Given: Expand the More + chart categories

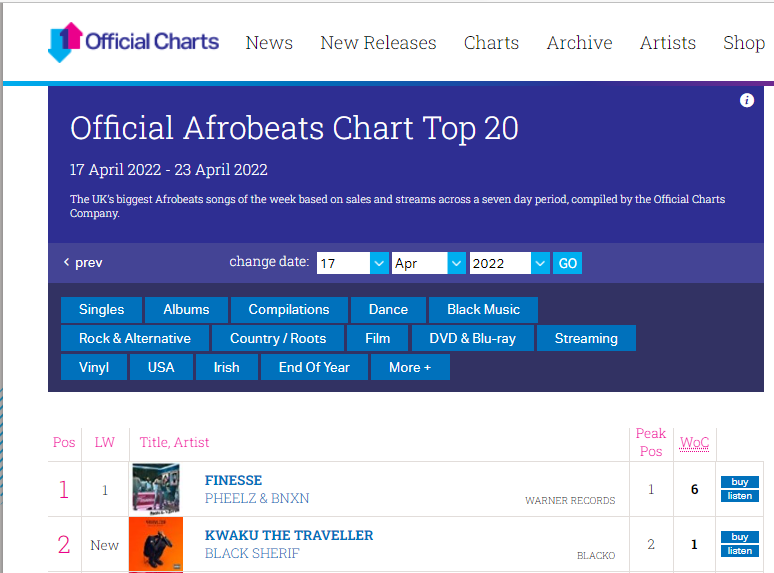Looking at the screenshot, I should (x=410, y=367).
